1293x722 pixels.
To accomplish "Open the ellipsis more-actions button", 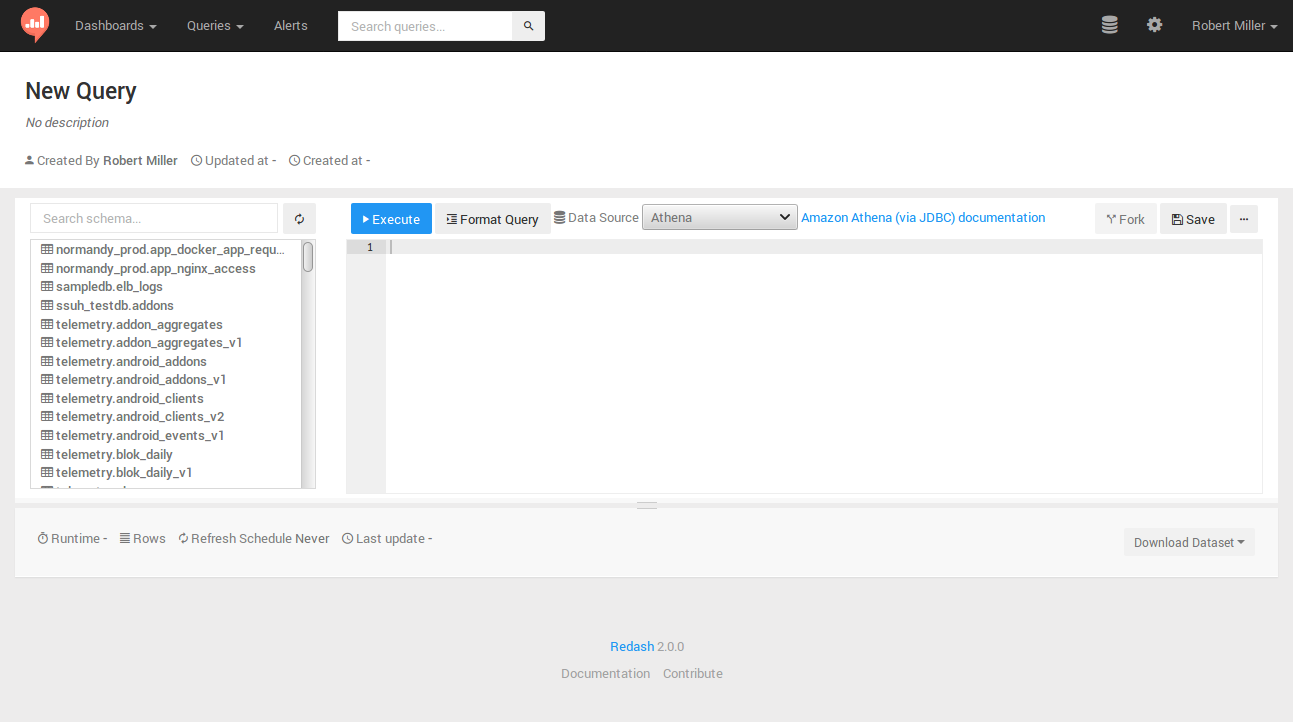I will tap(1243, 218).
